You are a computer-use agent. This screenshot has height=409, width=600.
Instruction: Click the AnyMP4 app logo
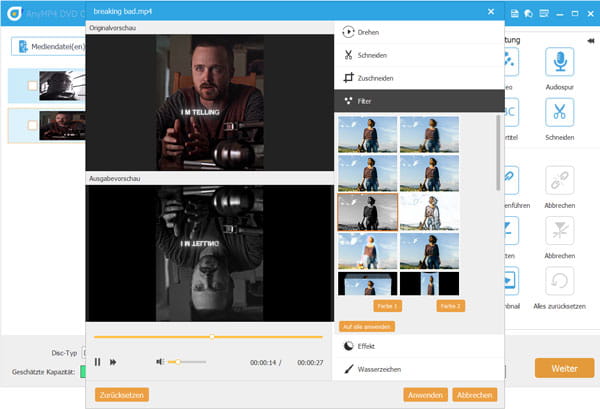[14, 13]
